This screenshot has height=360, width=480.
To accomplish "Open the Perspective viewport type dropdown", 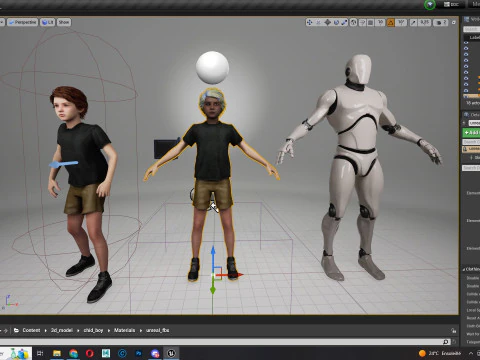I will pyautogui.click(x=22, y=22).
